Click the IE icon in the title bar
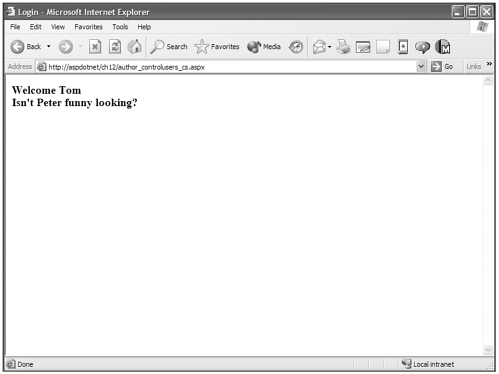Image resolution: width=499 pixels, height=374 pixels. click(11, 12)
